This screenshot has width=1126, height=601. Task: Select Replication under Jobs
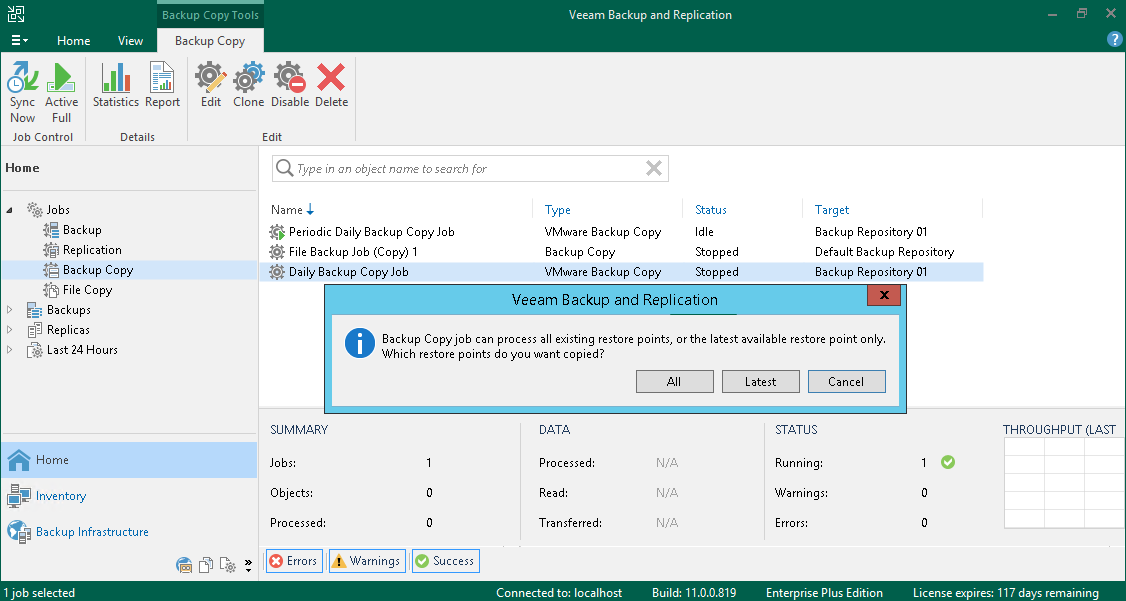click(92, 250)
